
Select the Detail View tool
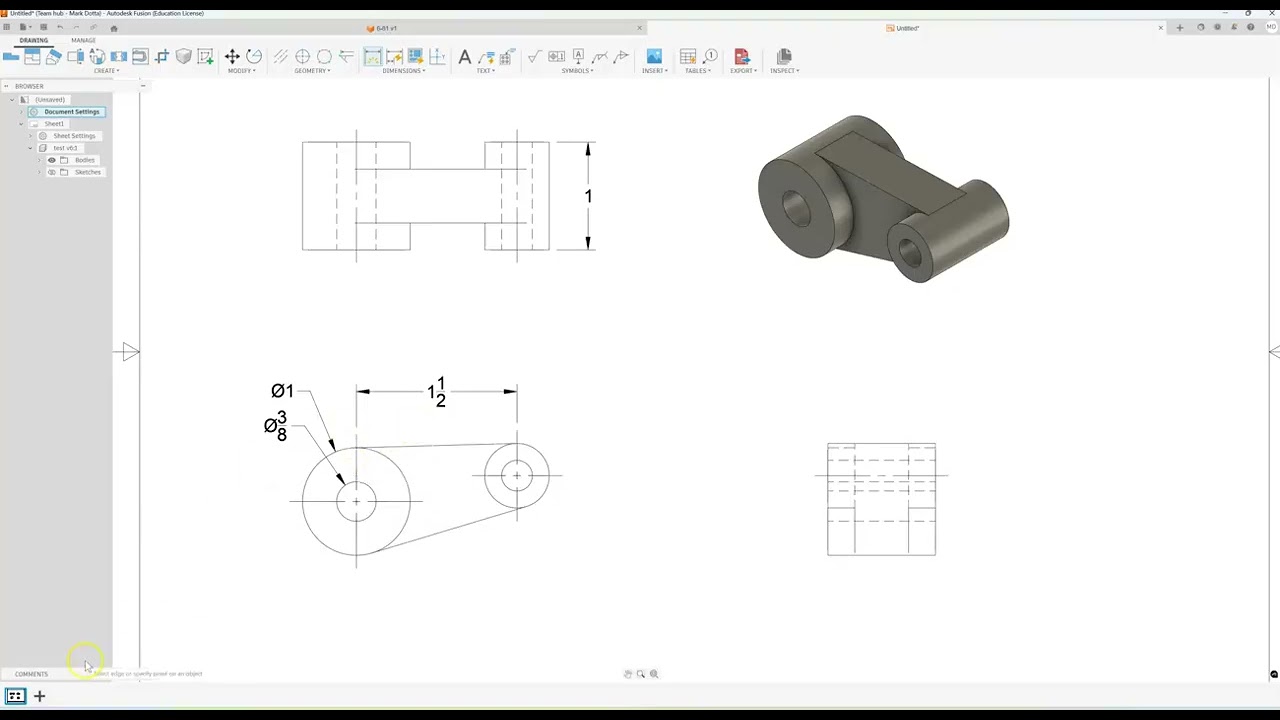point(97,57)
